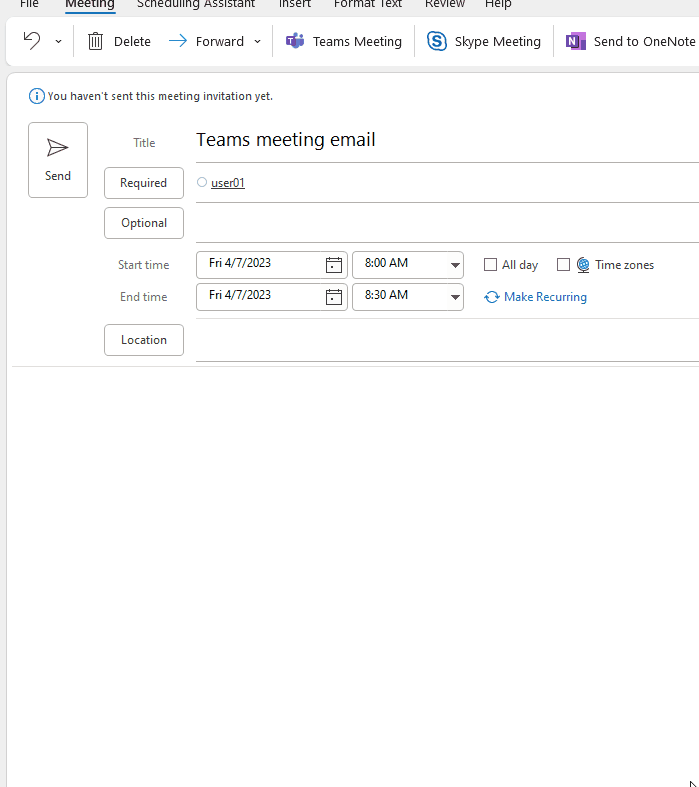This screenshot has width=699, height=787.
Task: Click the Delete label text
Action: 132,42
